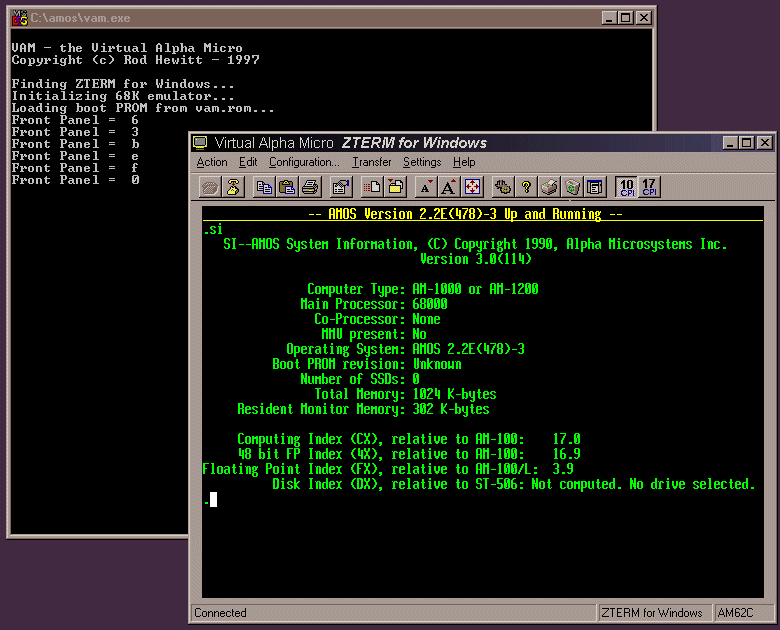Click the red four-arrow resize icon
780x630 pixels.
(472, 186)
